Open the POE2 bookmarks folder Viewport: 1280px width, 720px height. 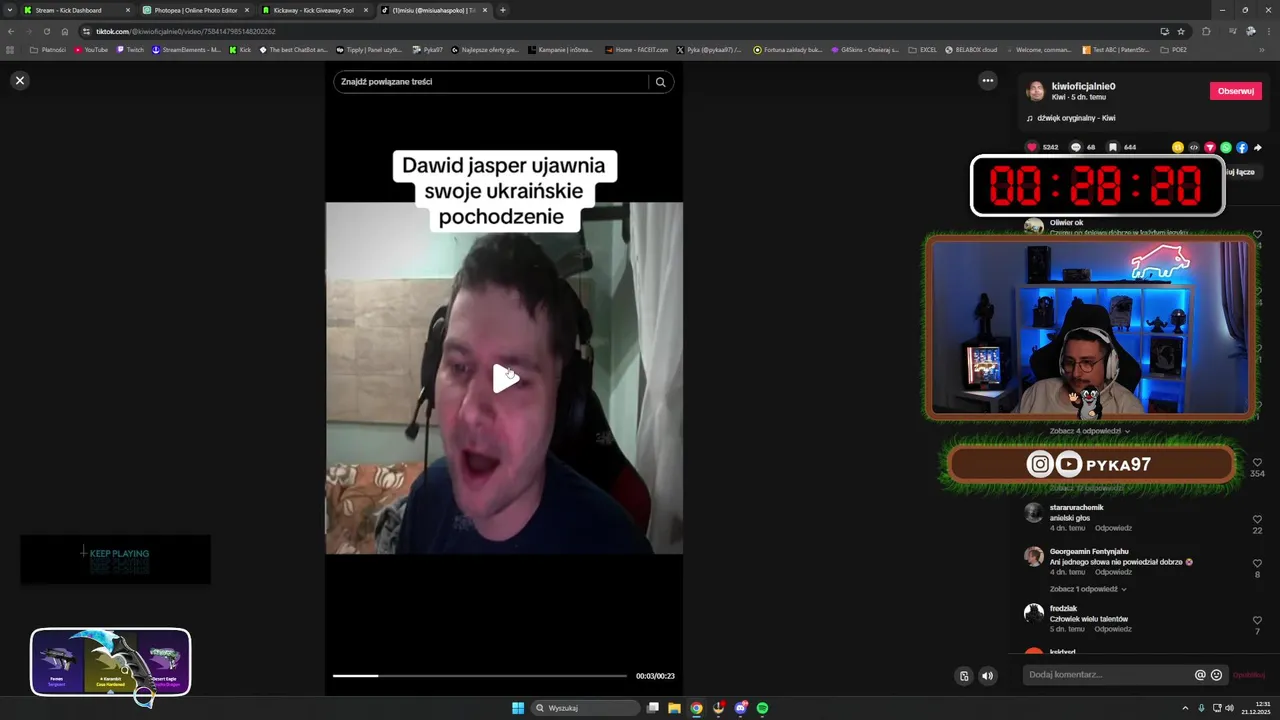[x=1174, y=49]
